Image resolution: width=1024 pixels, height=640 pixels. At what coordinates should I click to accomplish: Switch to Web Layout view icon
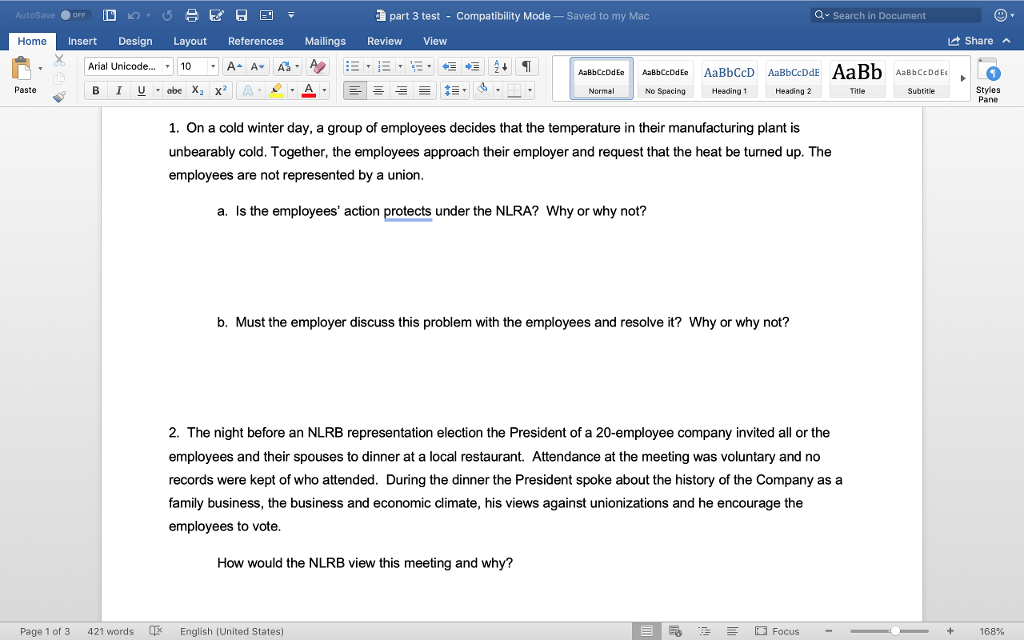[x=675, y=631]
